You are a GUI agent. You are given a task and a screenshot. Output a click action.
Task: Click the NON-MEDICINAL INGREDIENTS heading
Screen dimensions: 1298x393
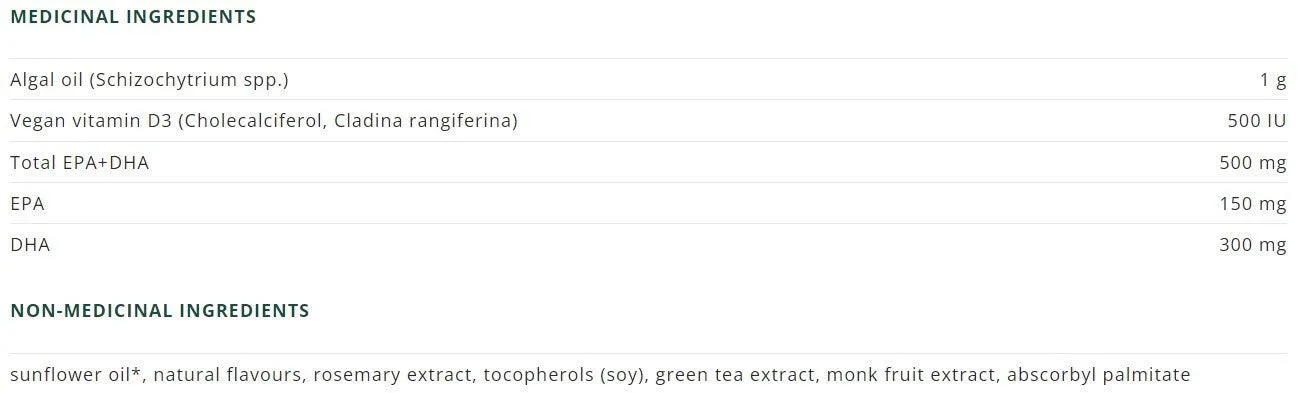point(160,311)
